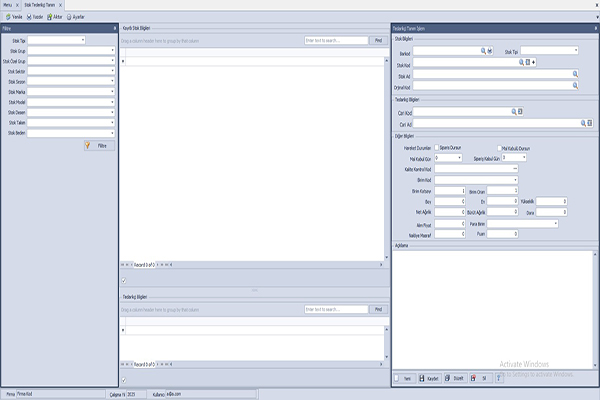Enable the Sipariş Durdur checkbox
Viewport: 600px width, 400px height.
click(x=436, y=147)
